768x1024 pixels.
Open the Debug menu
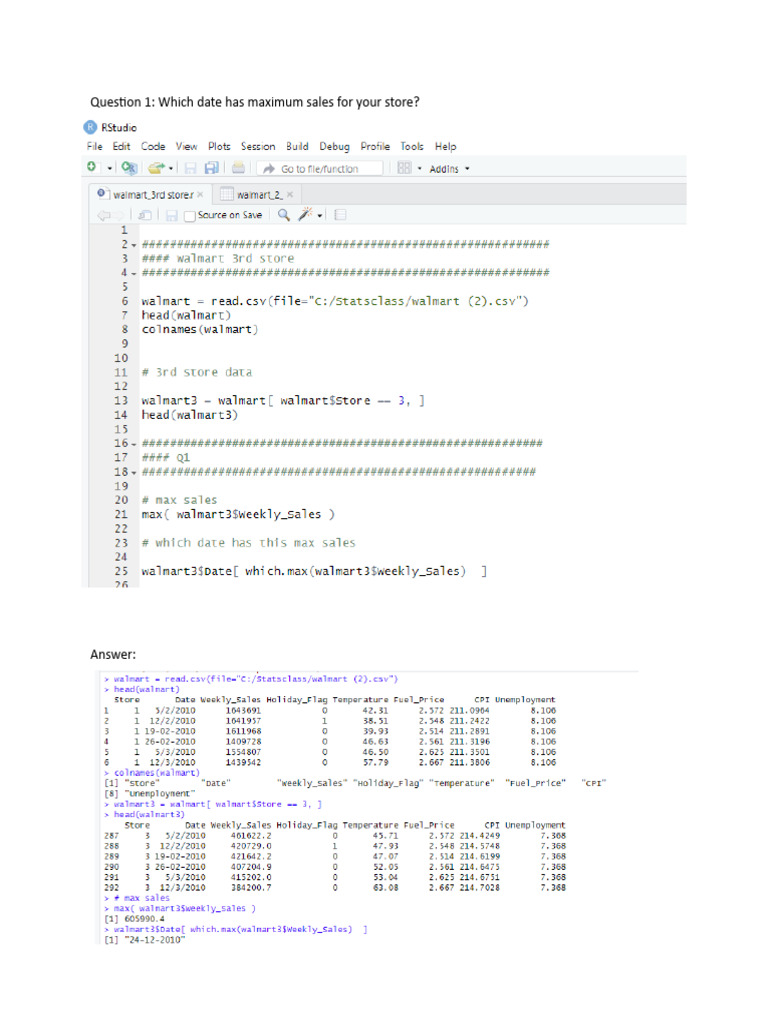334,146
